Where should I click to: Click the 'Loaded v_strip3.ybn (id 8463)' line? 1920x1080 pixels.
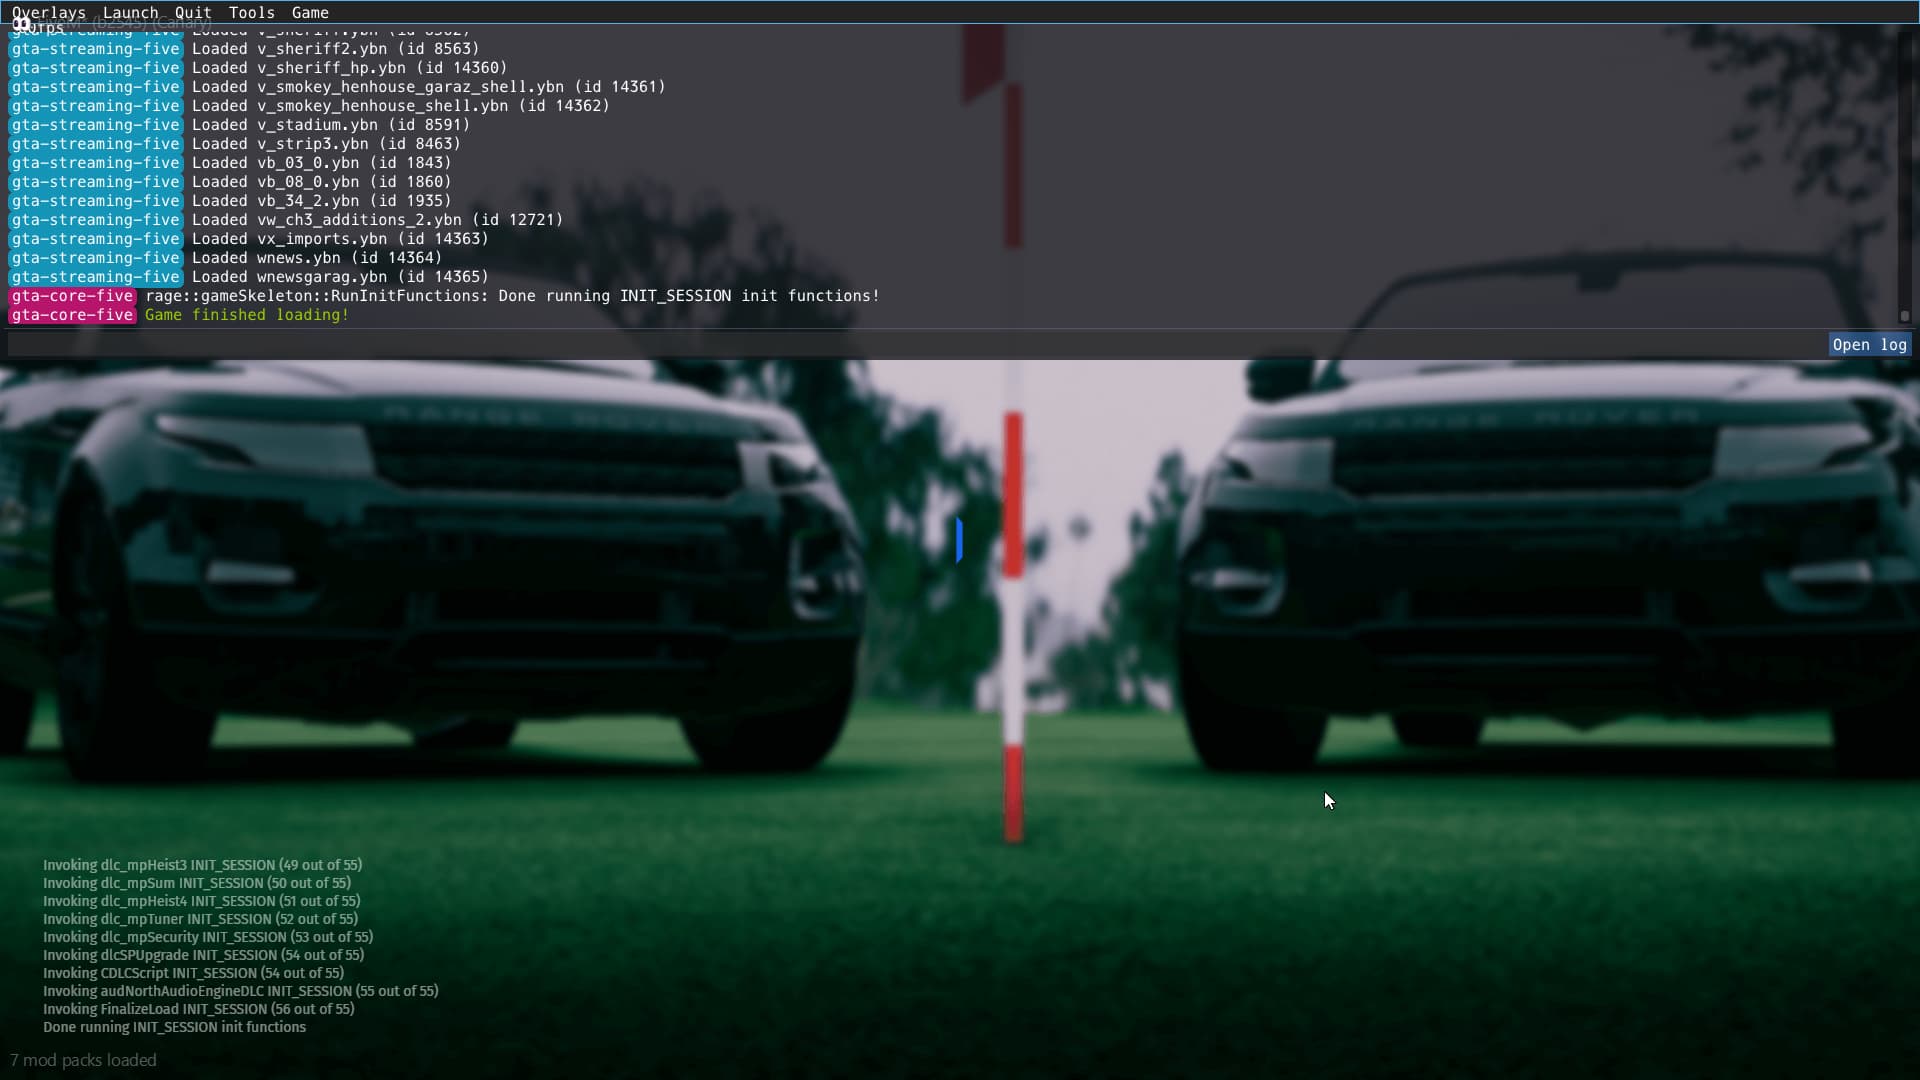click(326, 144)
